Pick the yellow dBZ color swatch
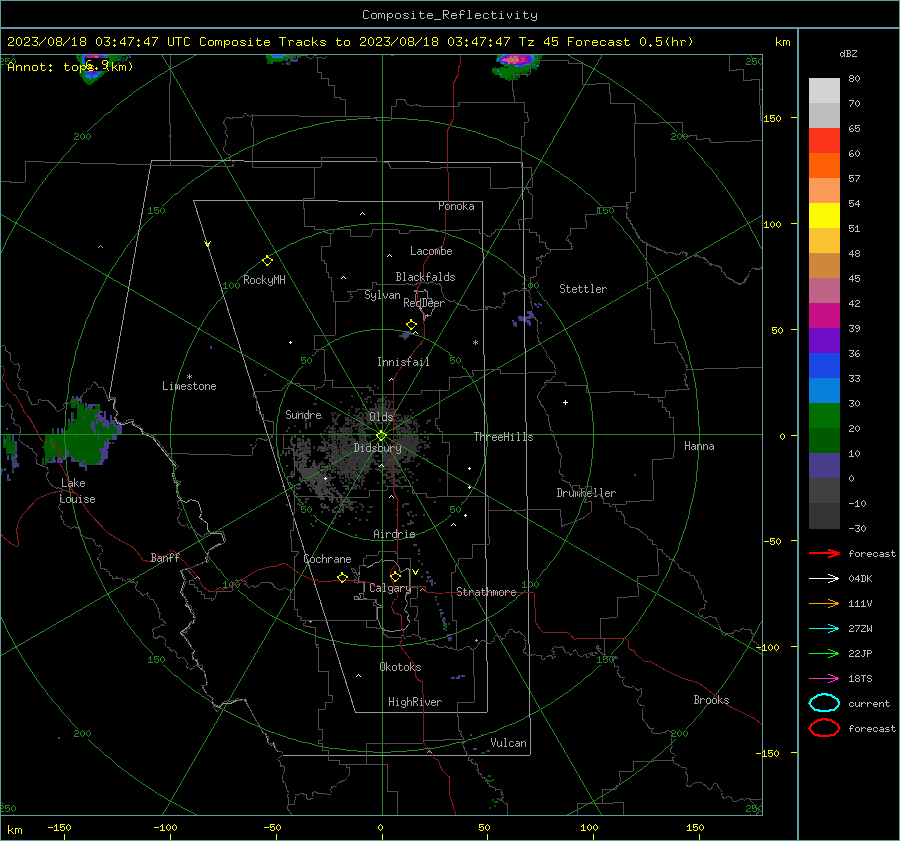 [x=824, y=215]
